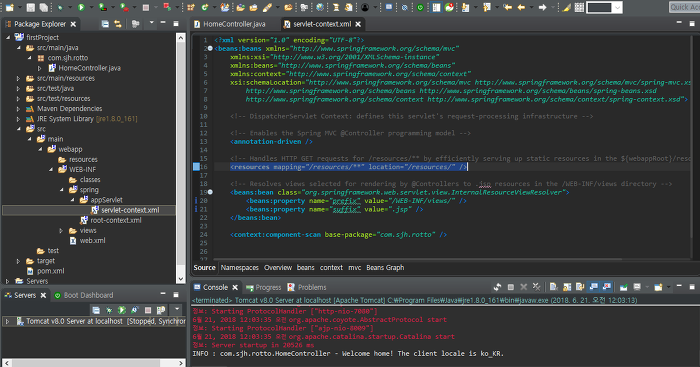Click the Next Annotation toolbar icon
700x367 pixels.
click(x=465, y=7)
